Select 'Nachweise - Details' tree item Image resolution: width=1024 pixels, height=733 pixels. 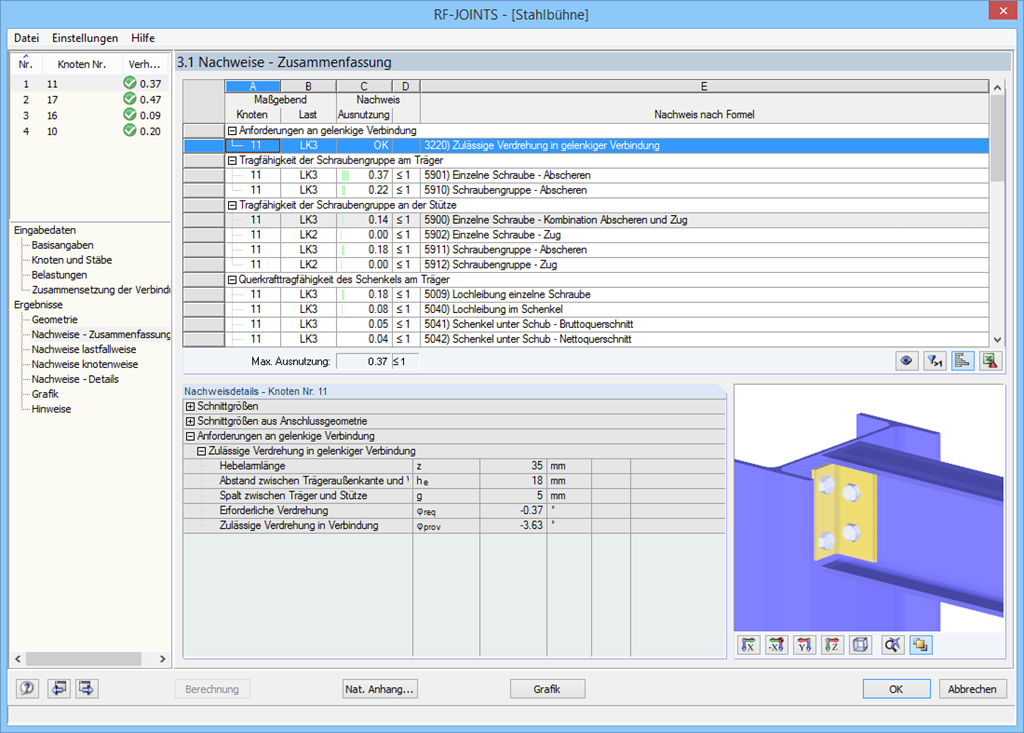[x=75, y=380]
